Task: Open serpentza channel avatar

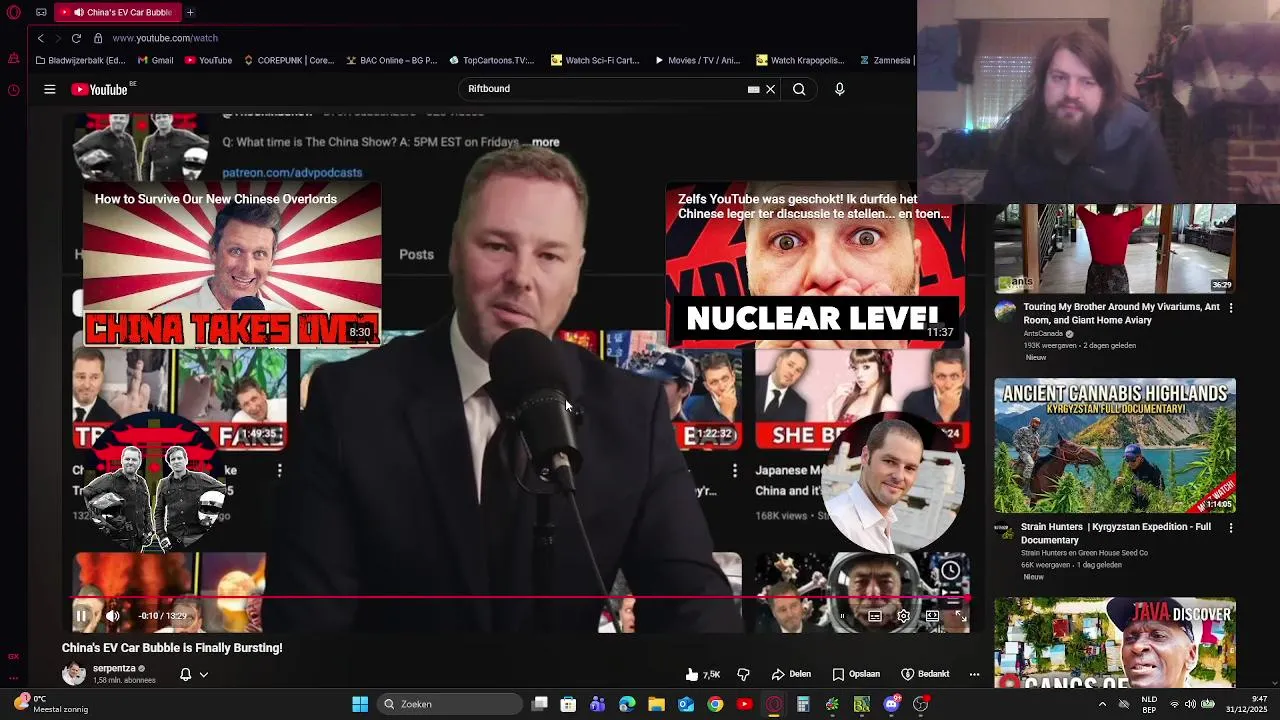Action: click(x=74, y=673)
